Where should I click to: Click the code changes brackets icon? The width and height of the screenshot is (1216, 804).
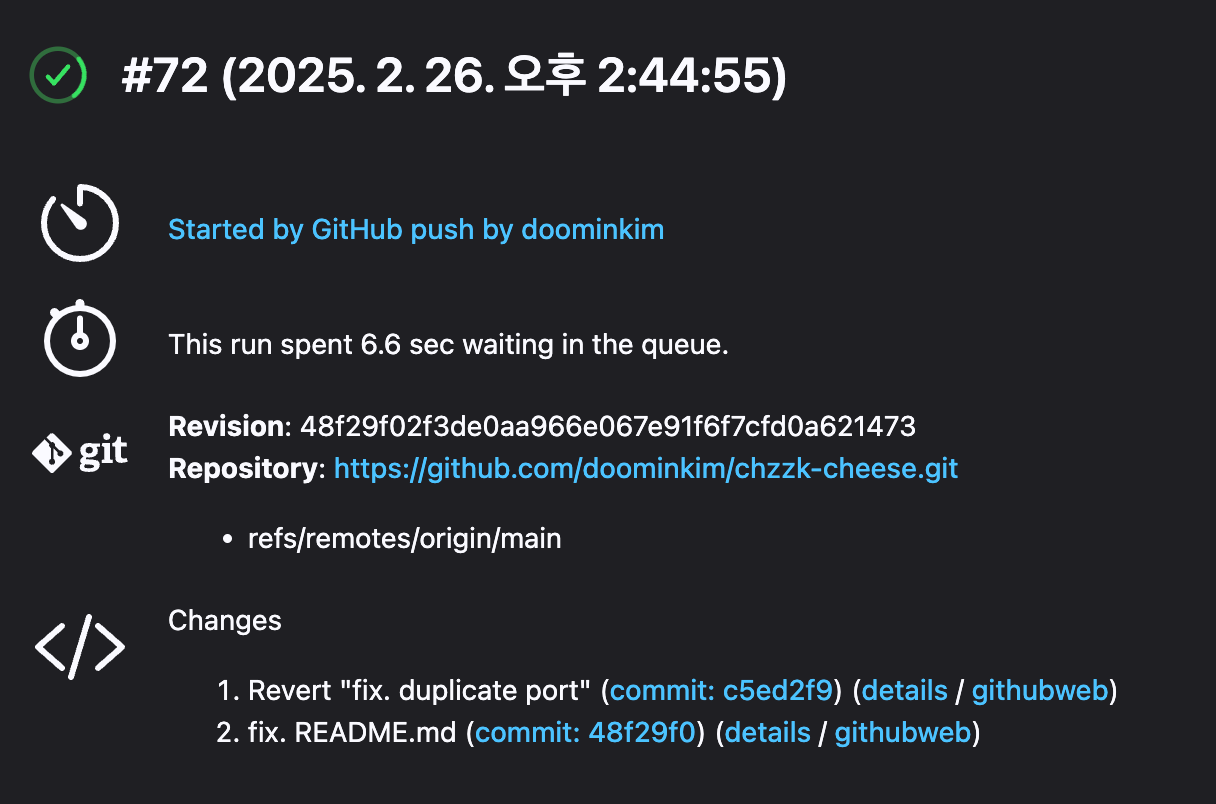pyautogui.click(x=80, y=647)
